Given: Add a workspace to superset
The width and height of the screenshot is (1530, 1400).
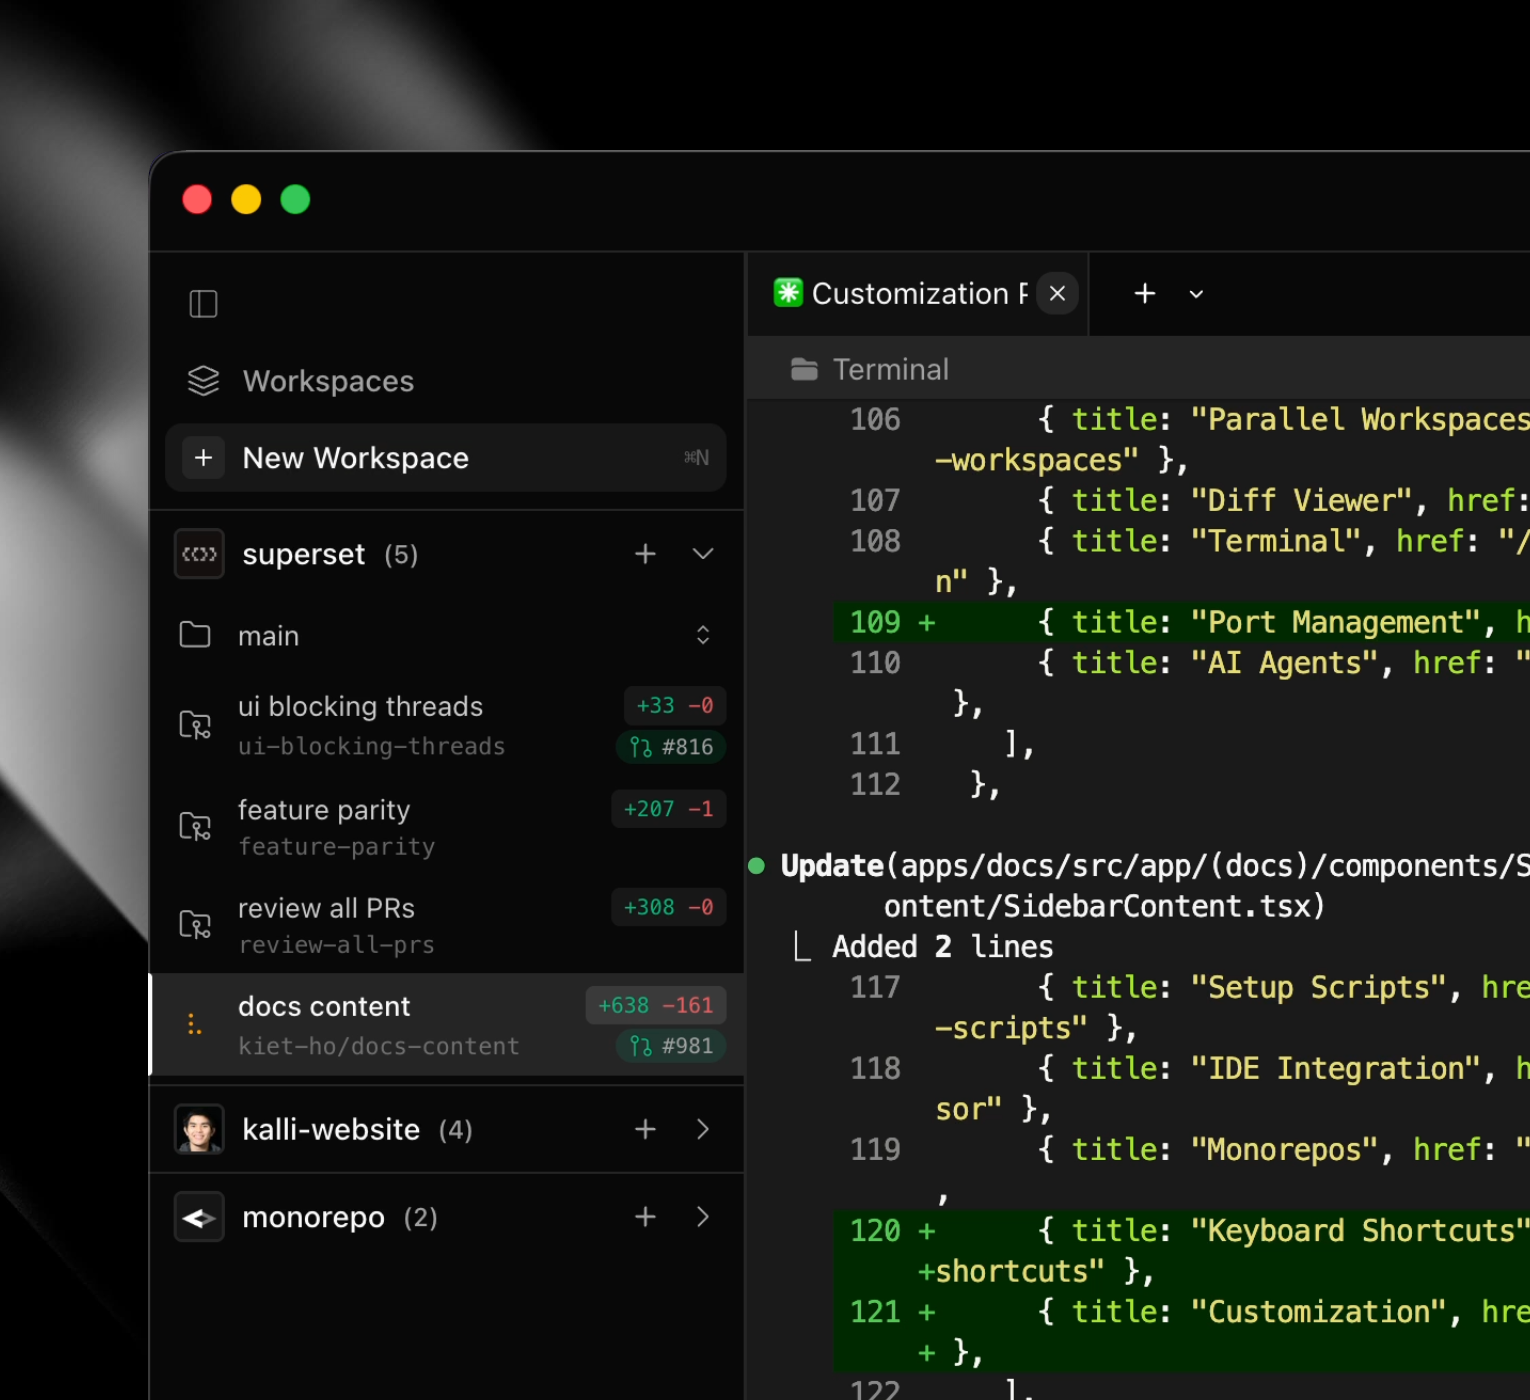Looking at the screenshot, I should (645, 554).
